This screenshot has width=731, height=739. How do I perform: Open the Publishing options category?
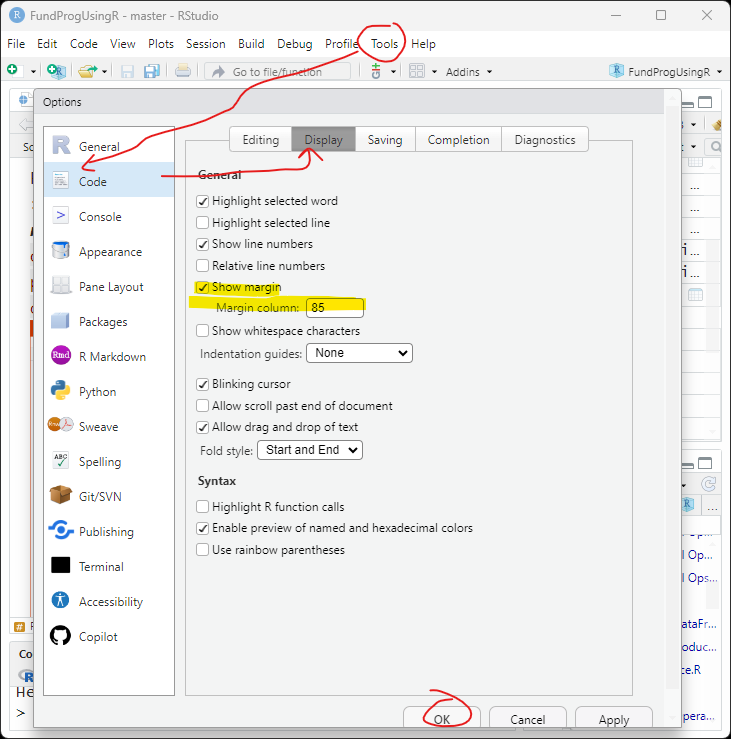[109, 531]
